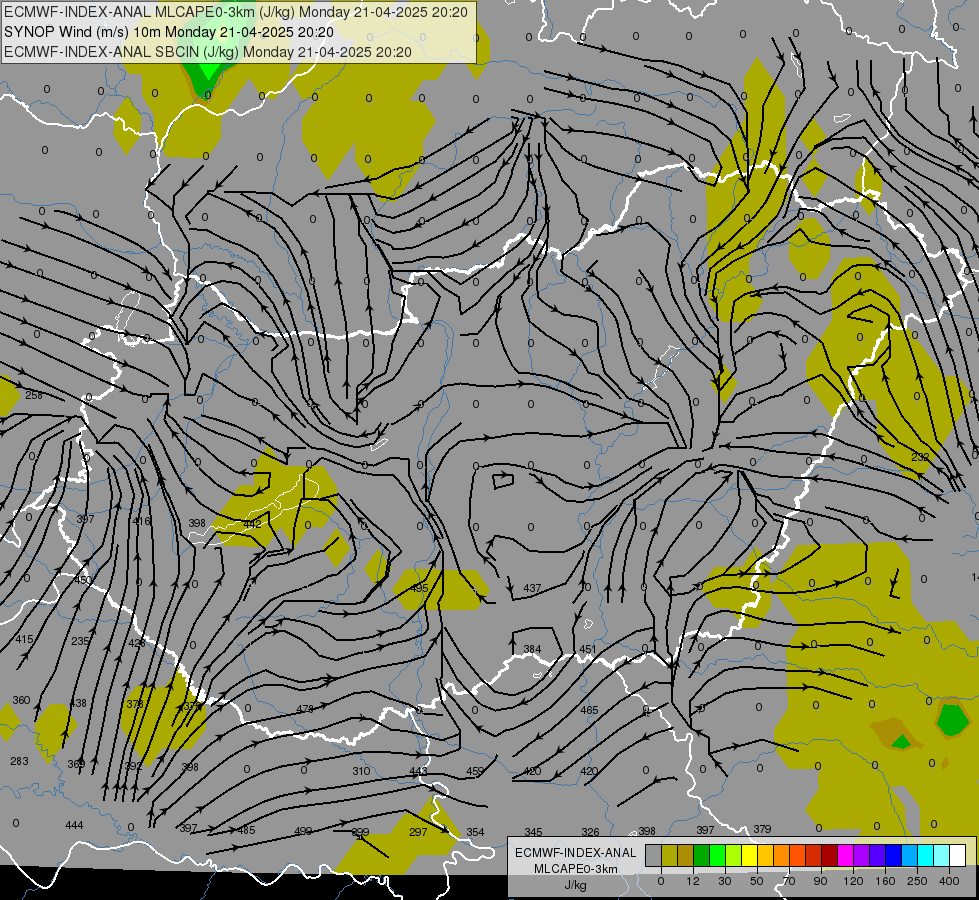Image resolution: width=979 pixels, height=900 pixels.
Task: Click the gray swatch in the legend
Action: pos(653,855)
